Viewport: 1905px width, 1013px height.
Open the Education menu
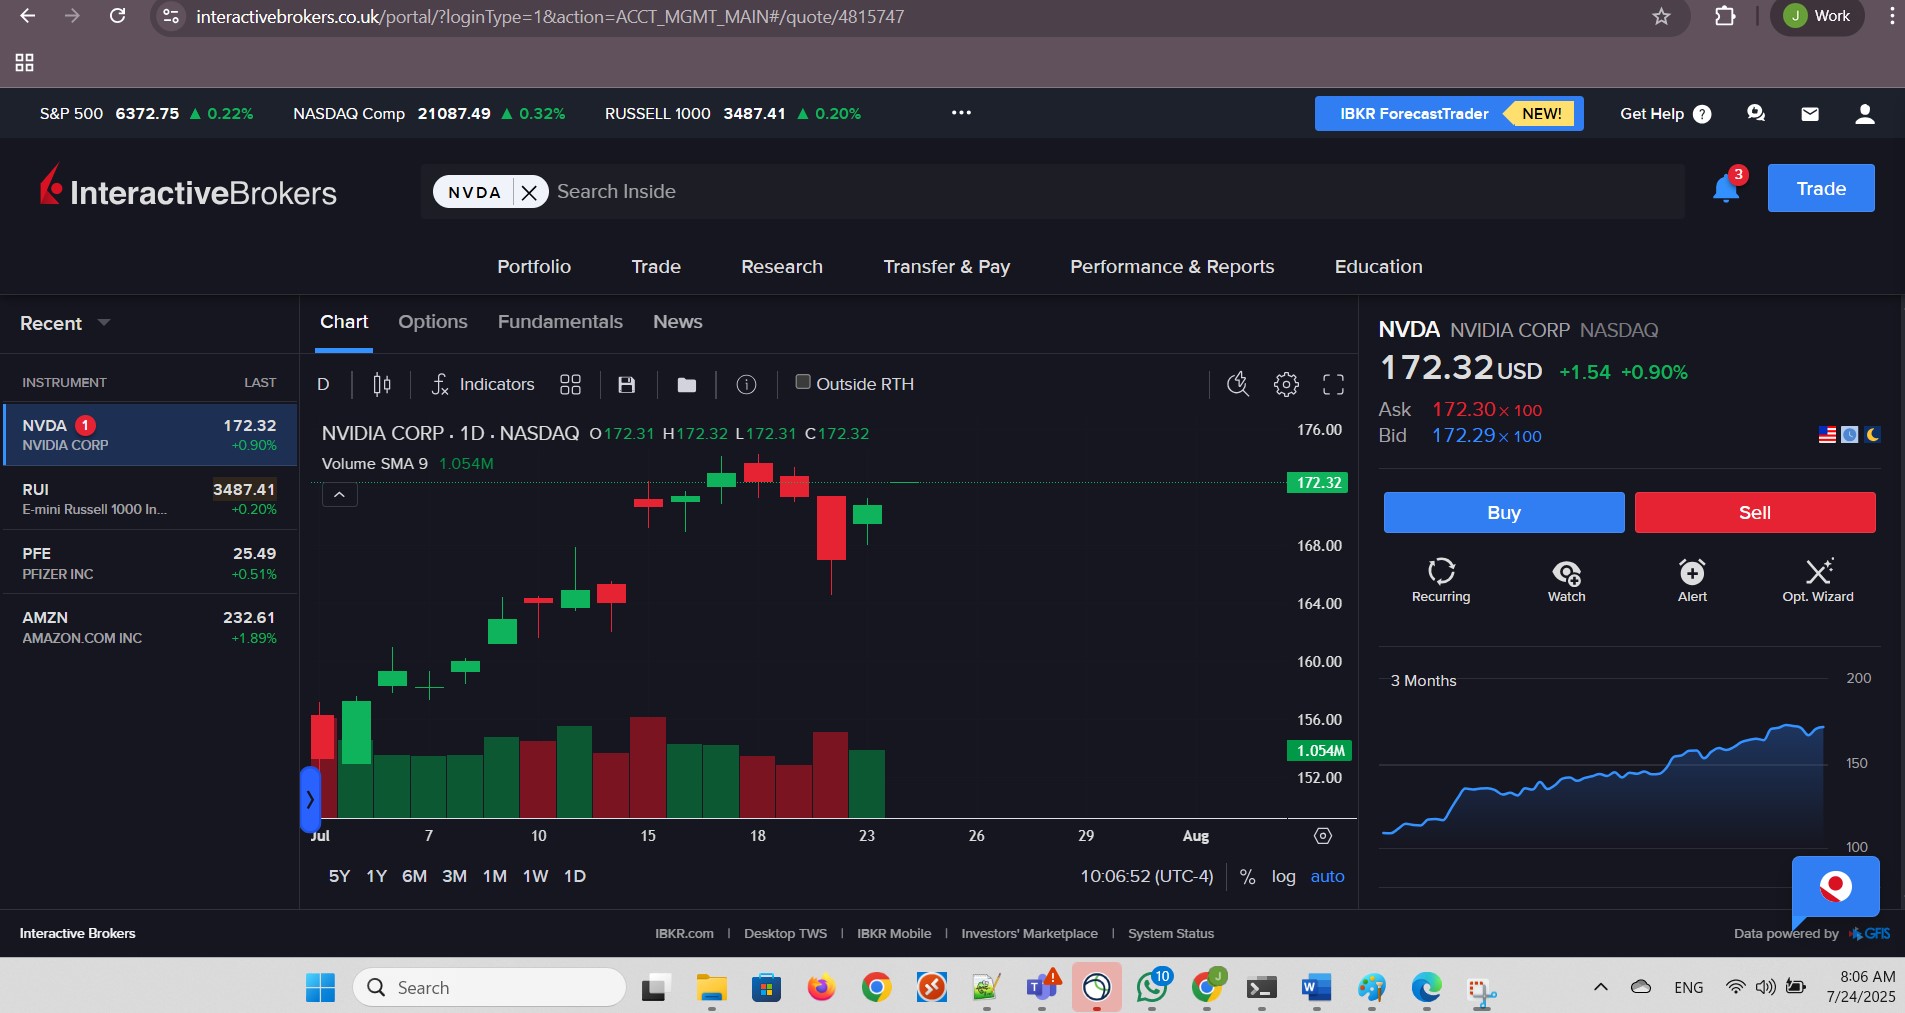pyautogui.click(x=1378, y=267)
